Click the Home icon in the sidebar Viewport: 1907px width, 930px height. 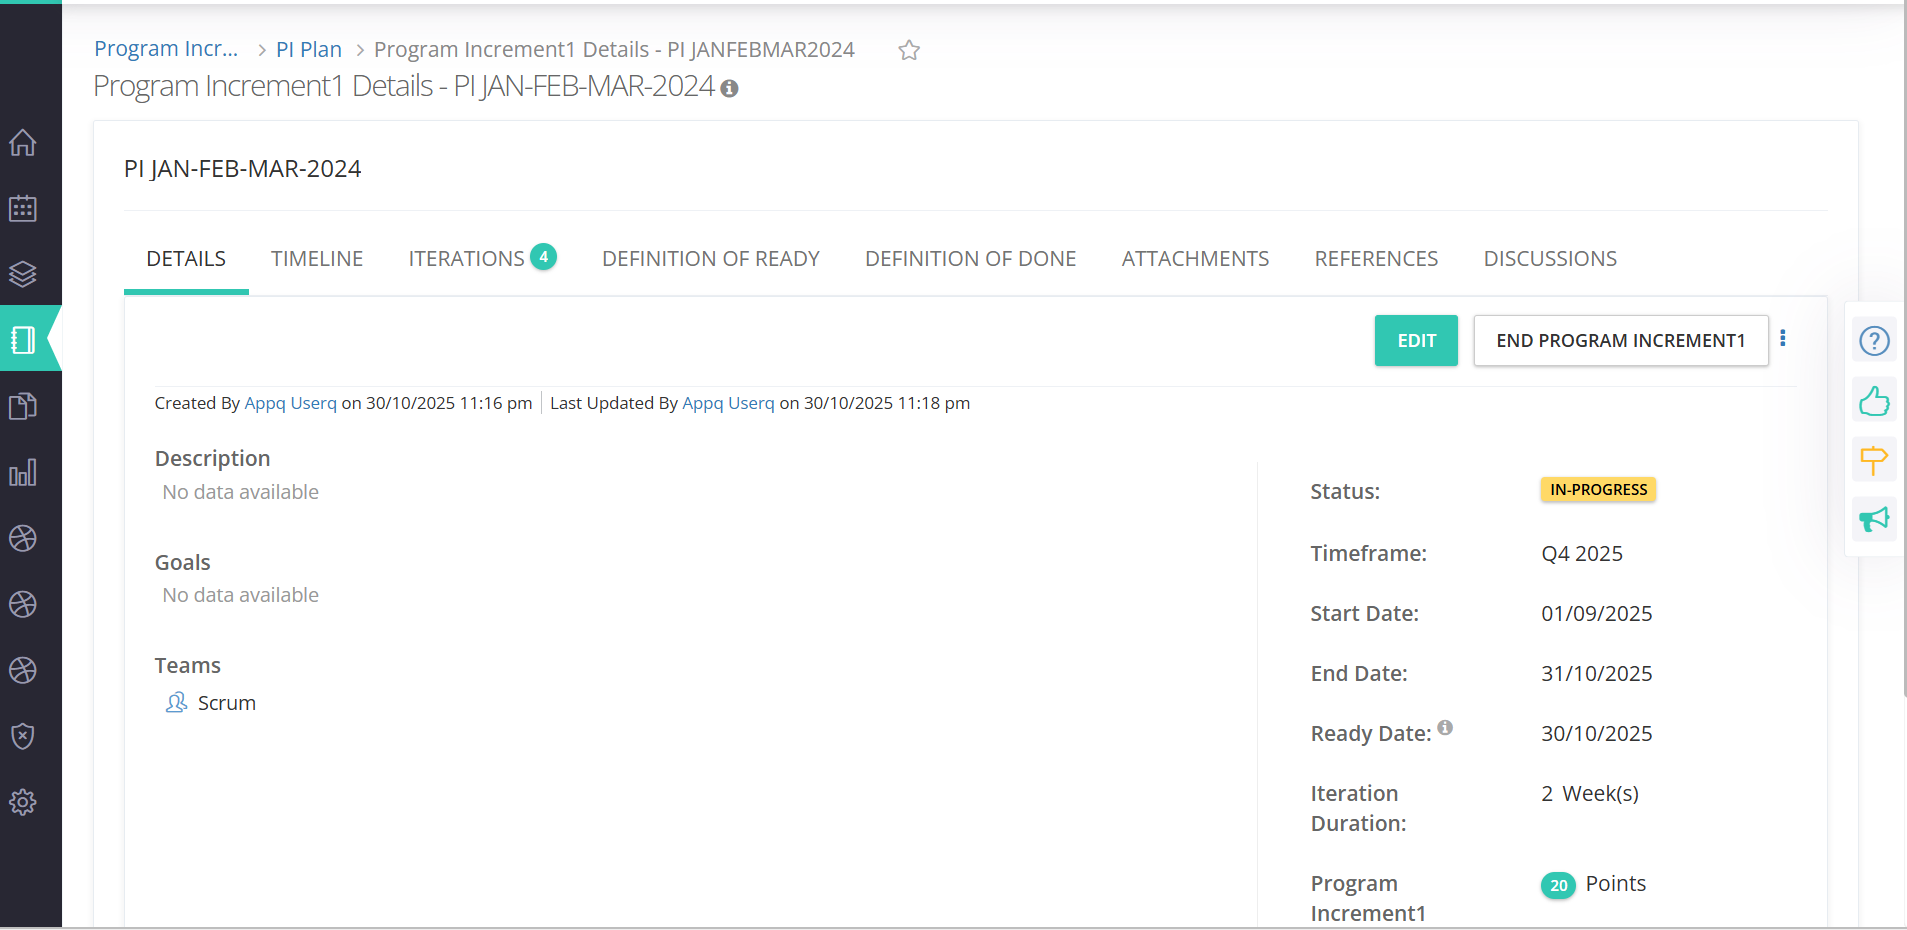tap(23, 143)
